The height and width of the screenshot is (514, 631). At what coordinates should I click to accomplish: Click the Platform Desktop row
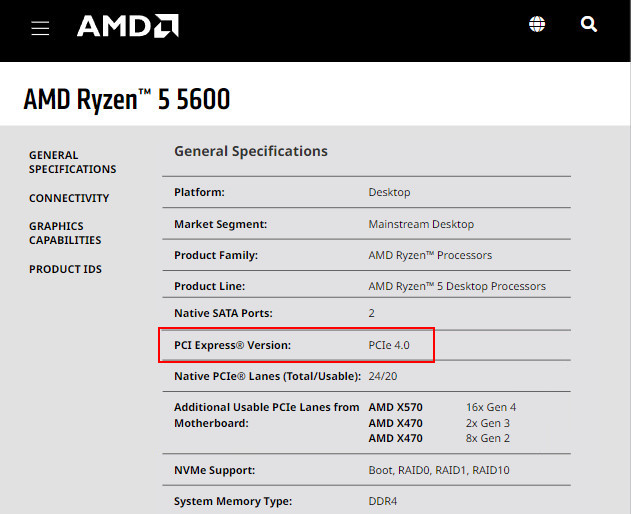(366, 192)
